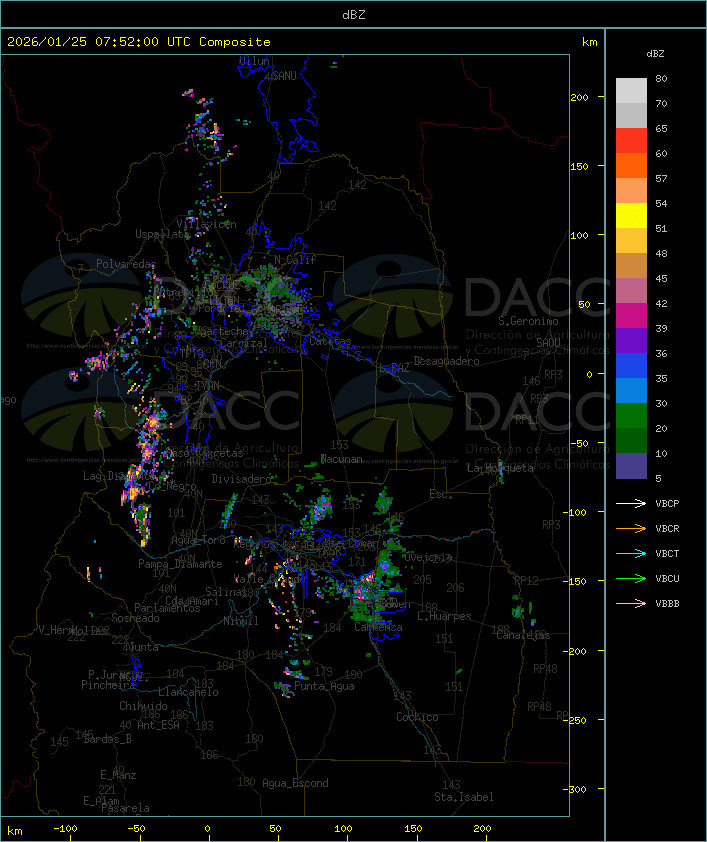Pick the green 20-30 dBZ legend swatch

(x=631, y=416)
